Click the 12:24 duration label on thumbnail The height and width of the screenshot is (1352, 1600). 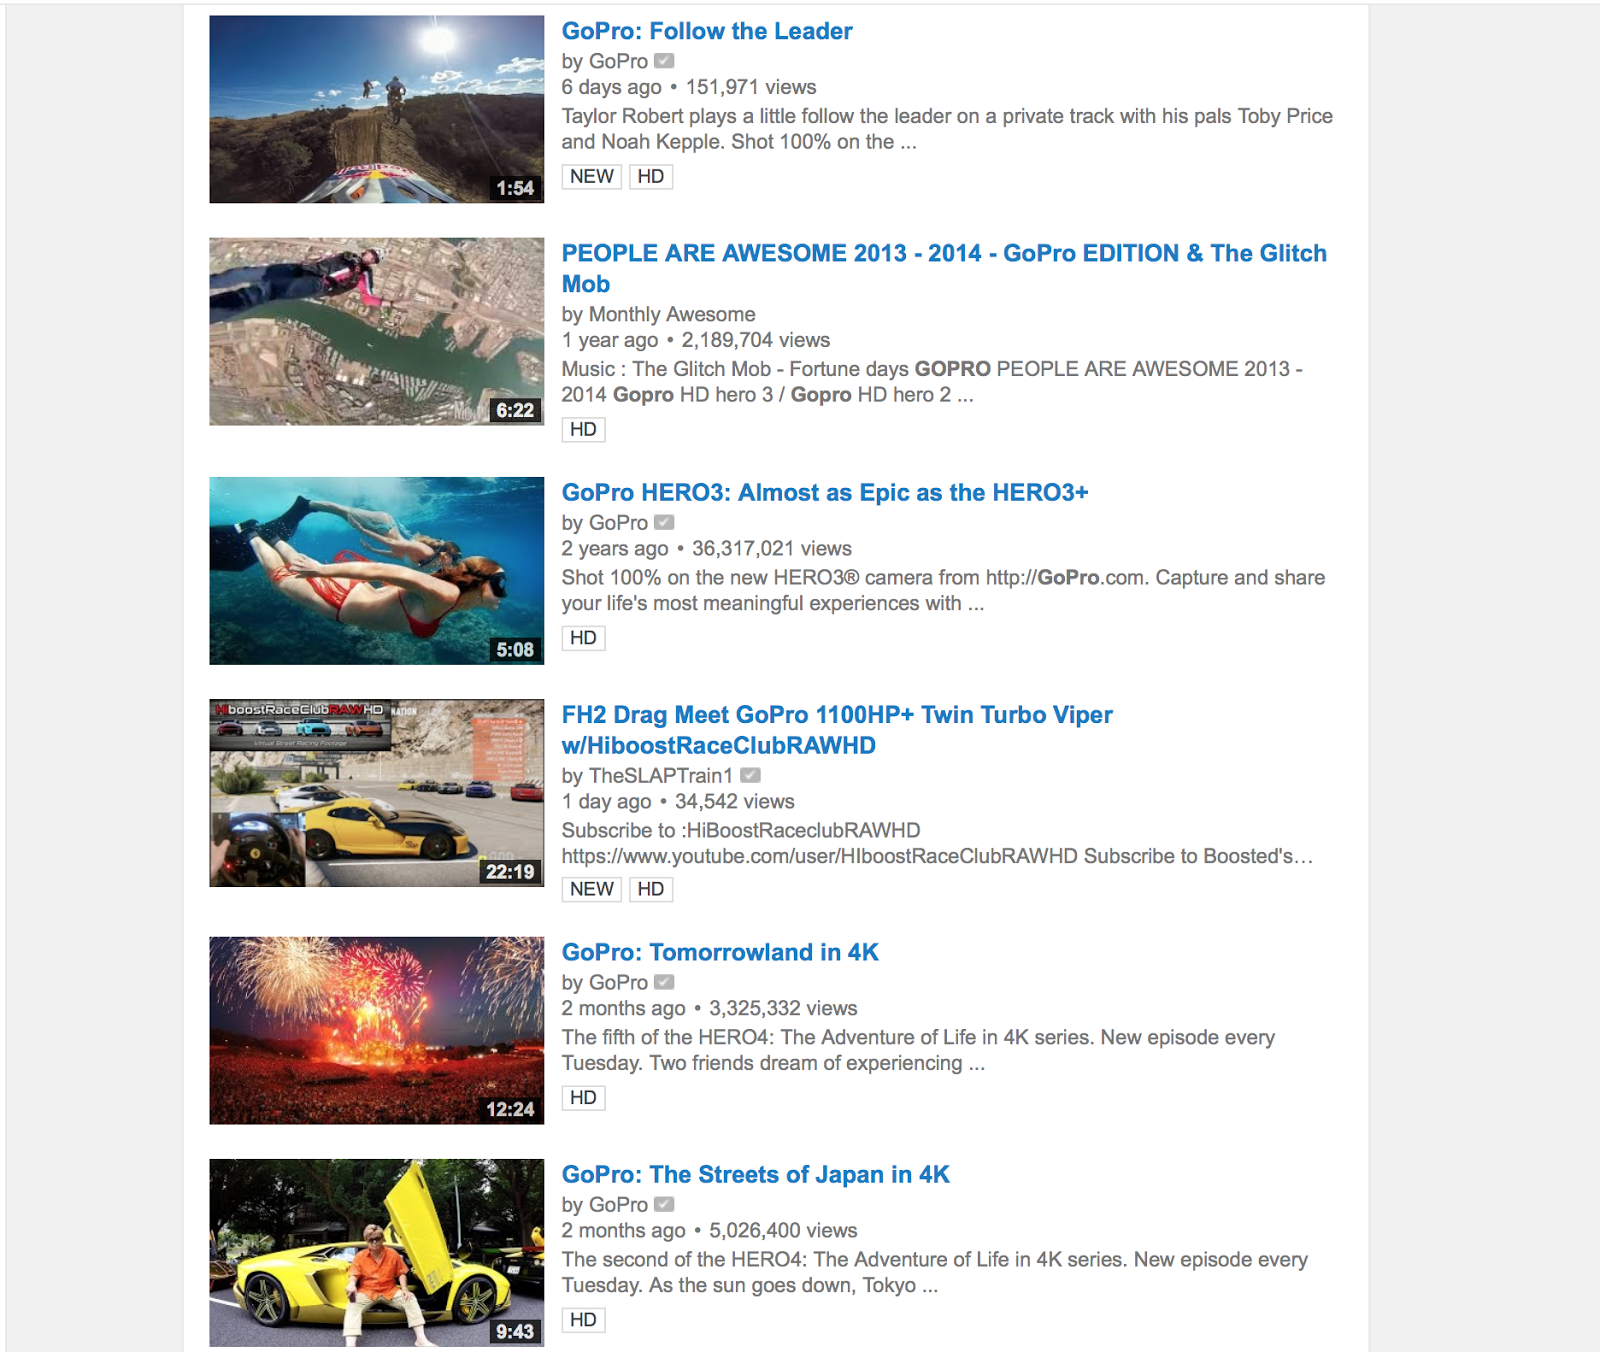pyautogui.click(x=510, y=1109)
